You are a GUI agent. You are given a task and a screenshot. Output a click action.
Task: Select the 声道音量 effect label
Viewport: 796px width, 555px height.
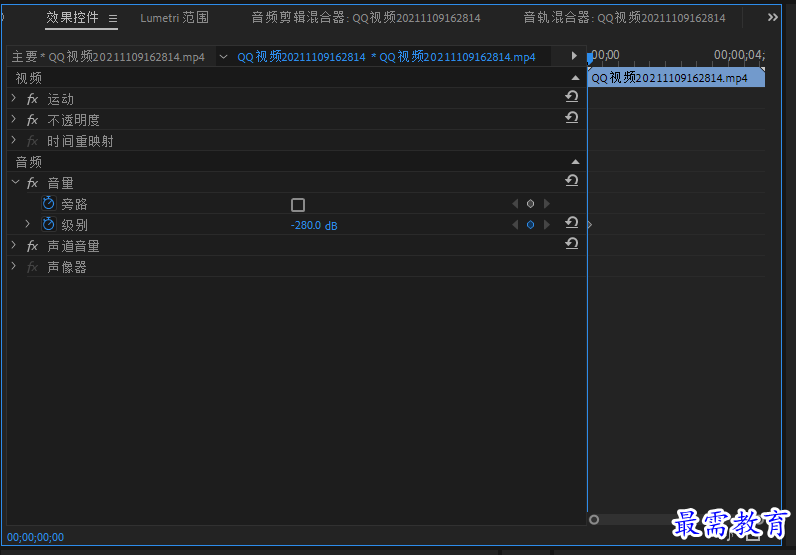pos(73,246)
